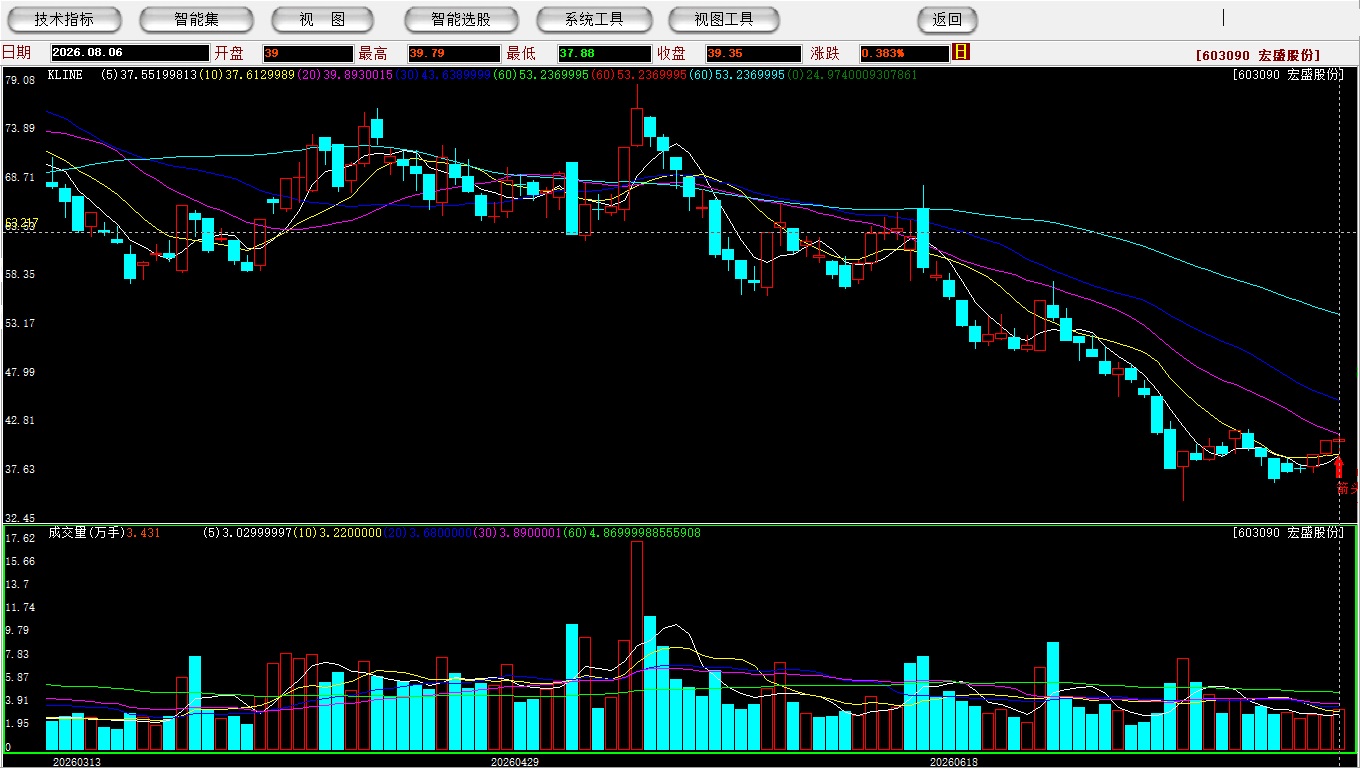The width and height of the screenshot is (1360, 768).
Task: Click the tallest red volume bar
Action: tap(637, 646)
